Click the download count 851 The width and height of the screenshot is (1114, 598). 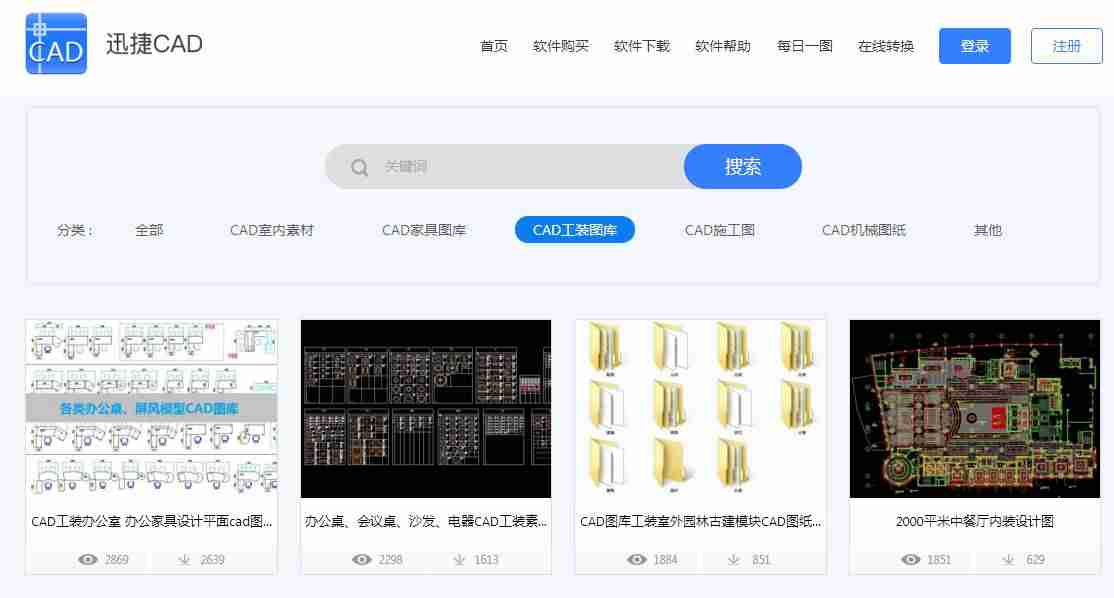pos(761,560)
